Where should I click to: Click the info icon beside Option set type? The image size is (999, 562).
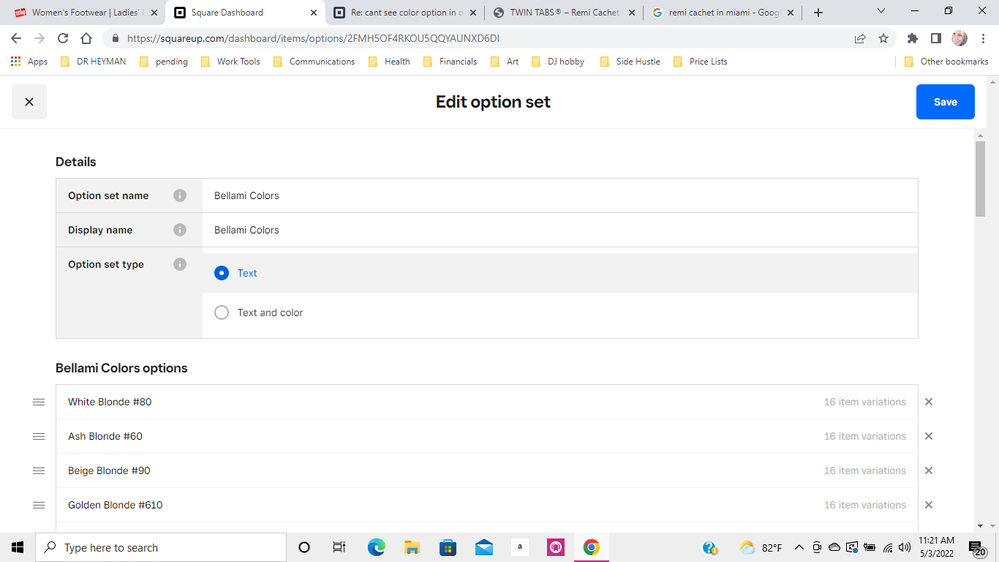pyautogui.click(x=180, y=265)
